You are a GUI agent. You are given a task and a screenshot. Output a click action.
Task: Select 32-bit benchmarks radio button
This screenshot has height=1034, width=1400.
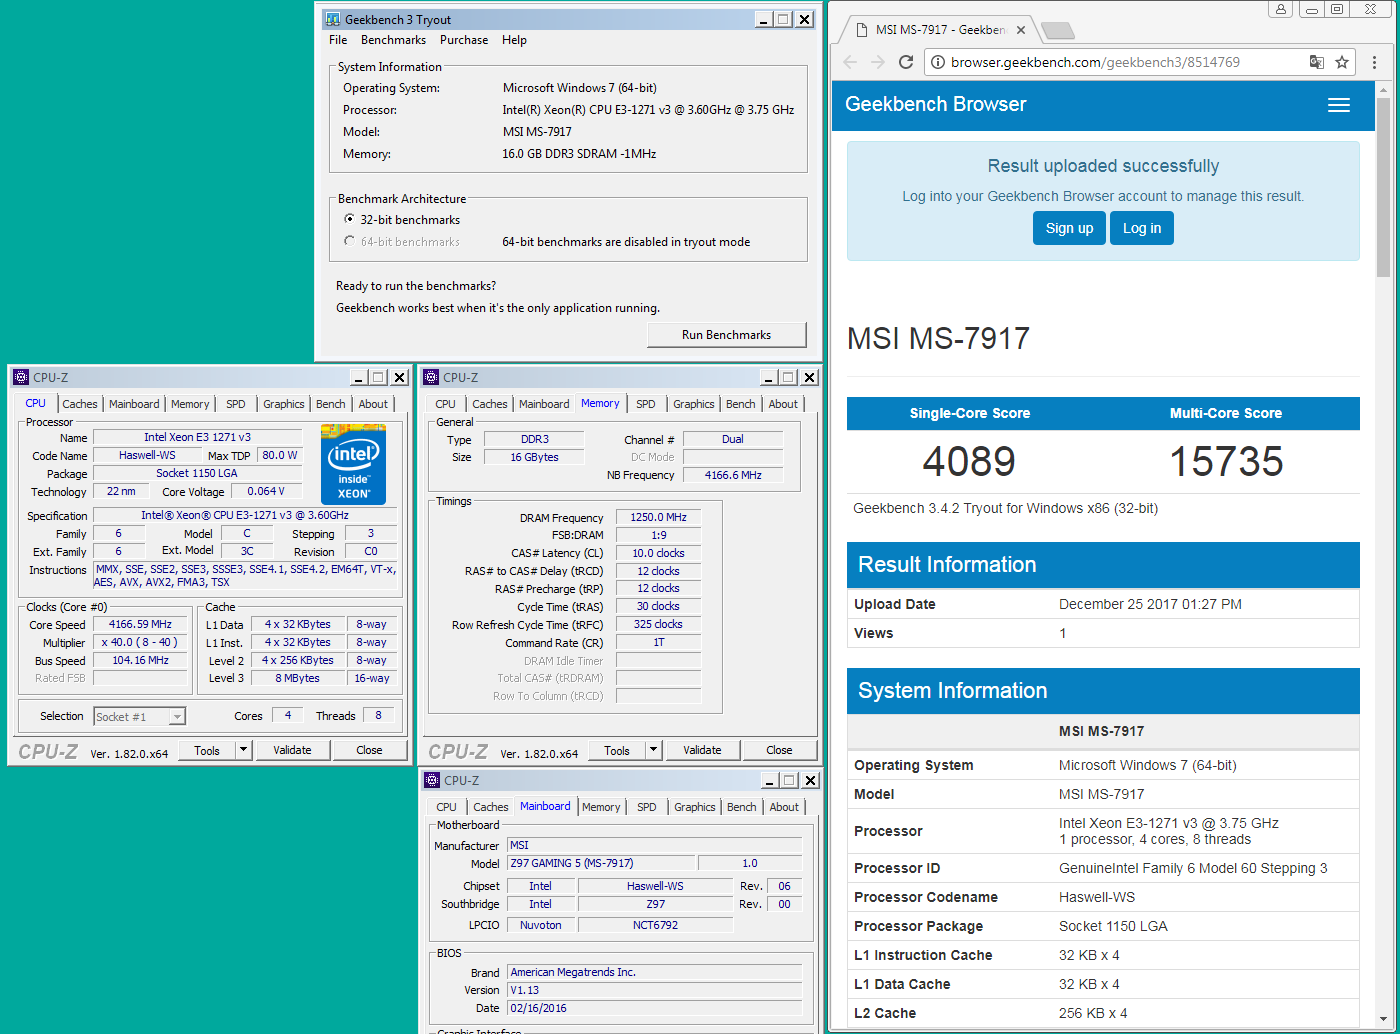click(349, 219)
